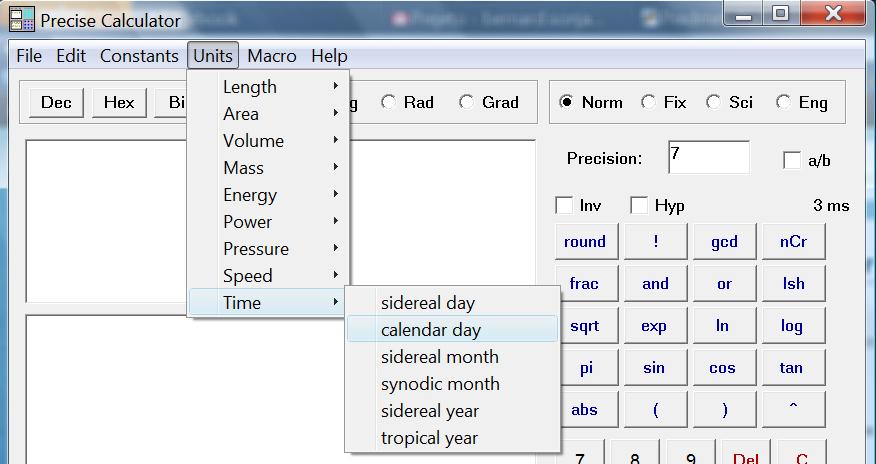Switch to Dec number base
Image resolution: width=876 pixels, height=464 pixels.
click(56, 102)
